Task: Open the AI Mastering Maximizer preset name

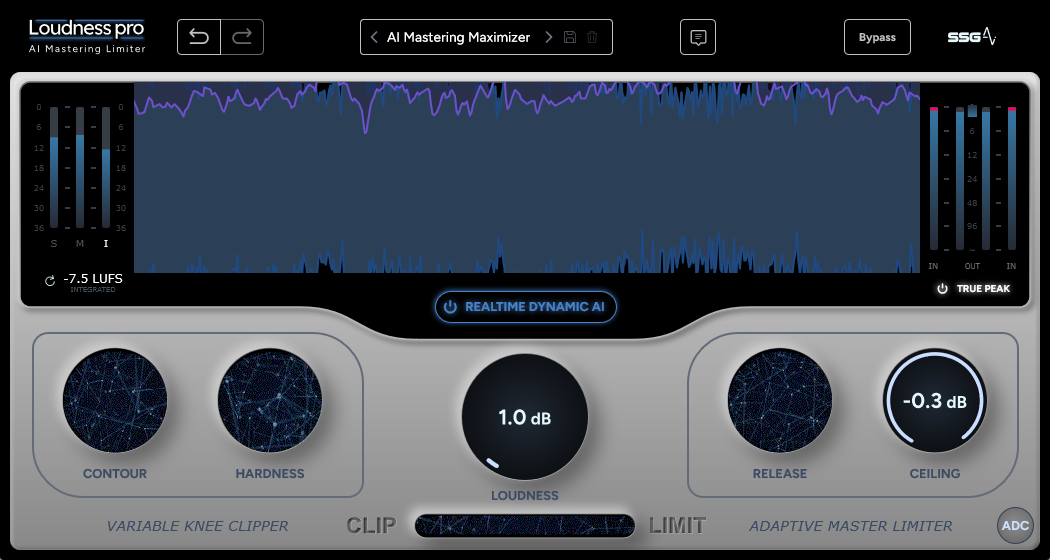Action: point(459,37)
